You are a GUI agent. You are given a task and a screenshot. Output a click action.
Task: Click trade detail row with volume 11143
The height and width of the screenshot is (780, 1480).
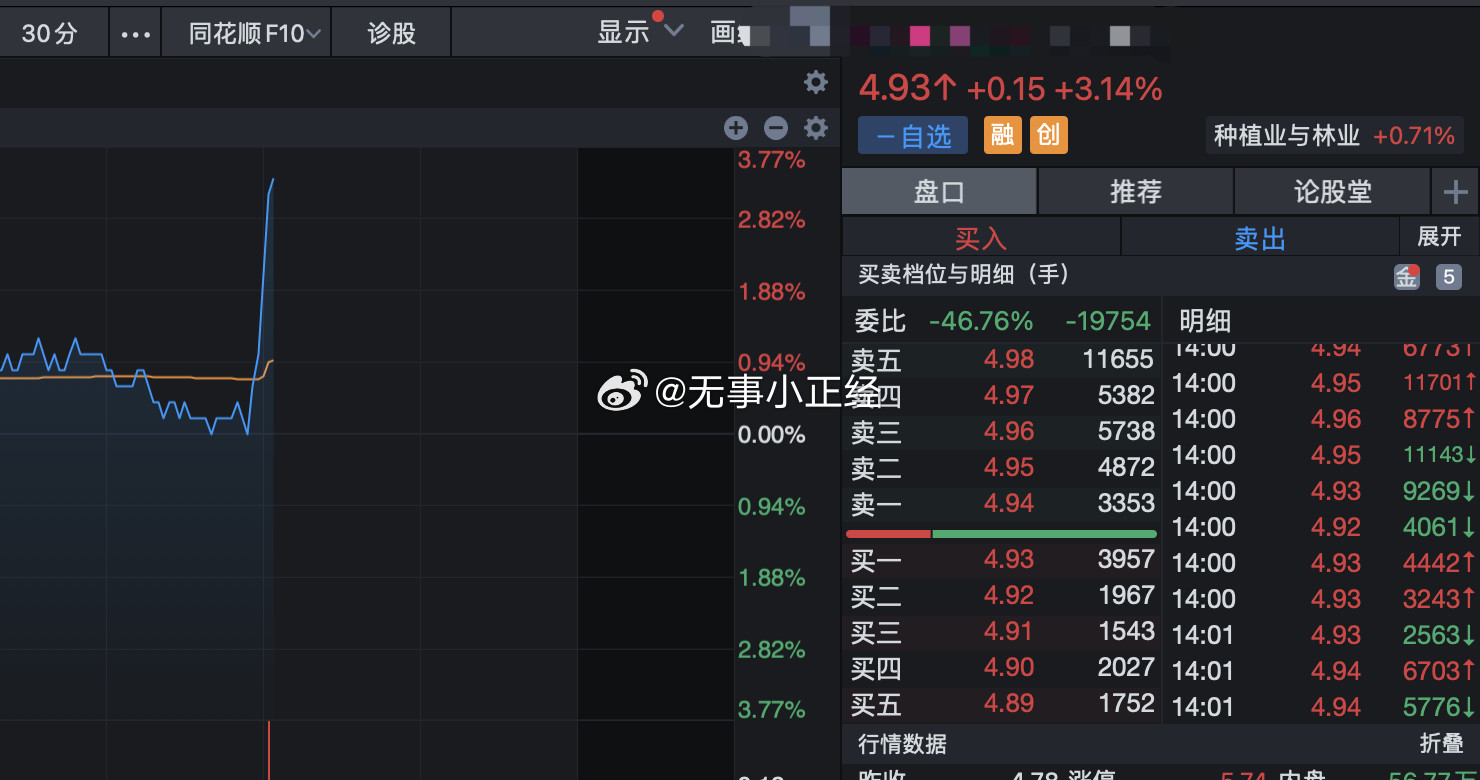pos(1323,455)
